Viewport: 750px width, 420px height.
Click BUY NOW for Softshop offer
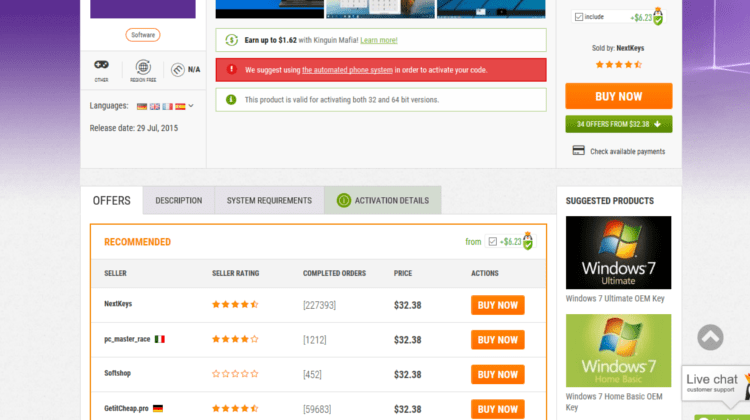[497, 375]
